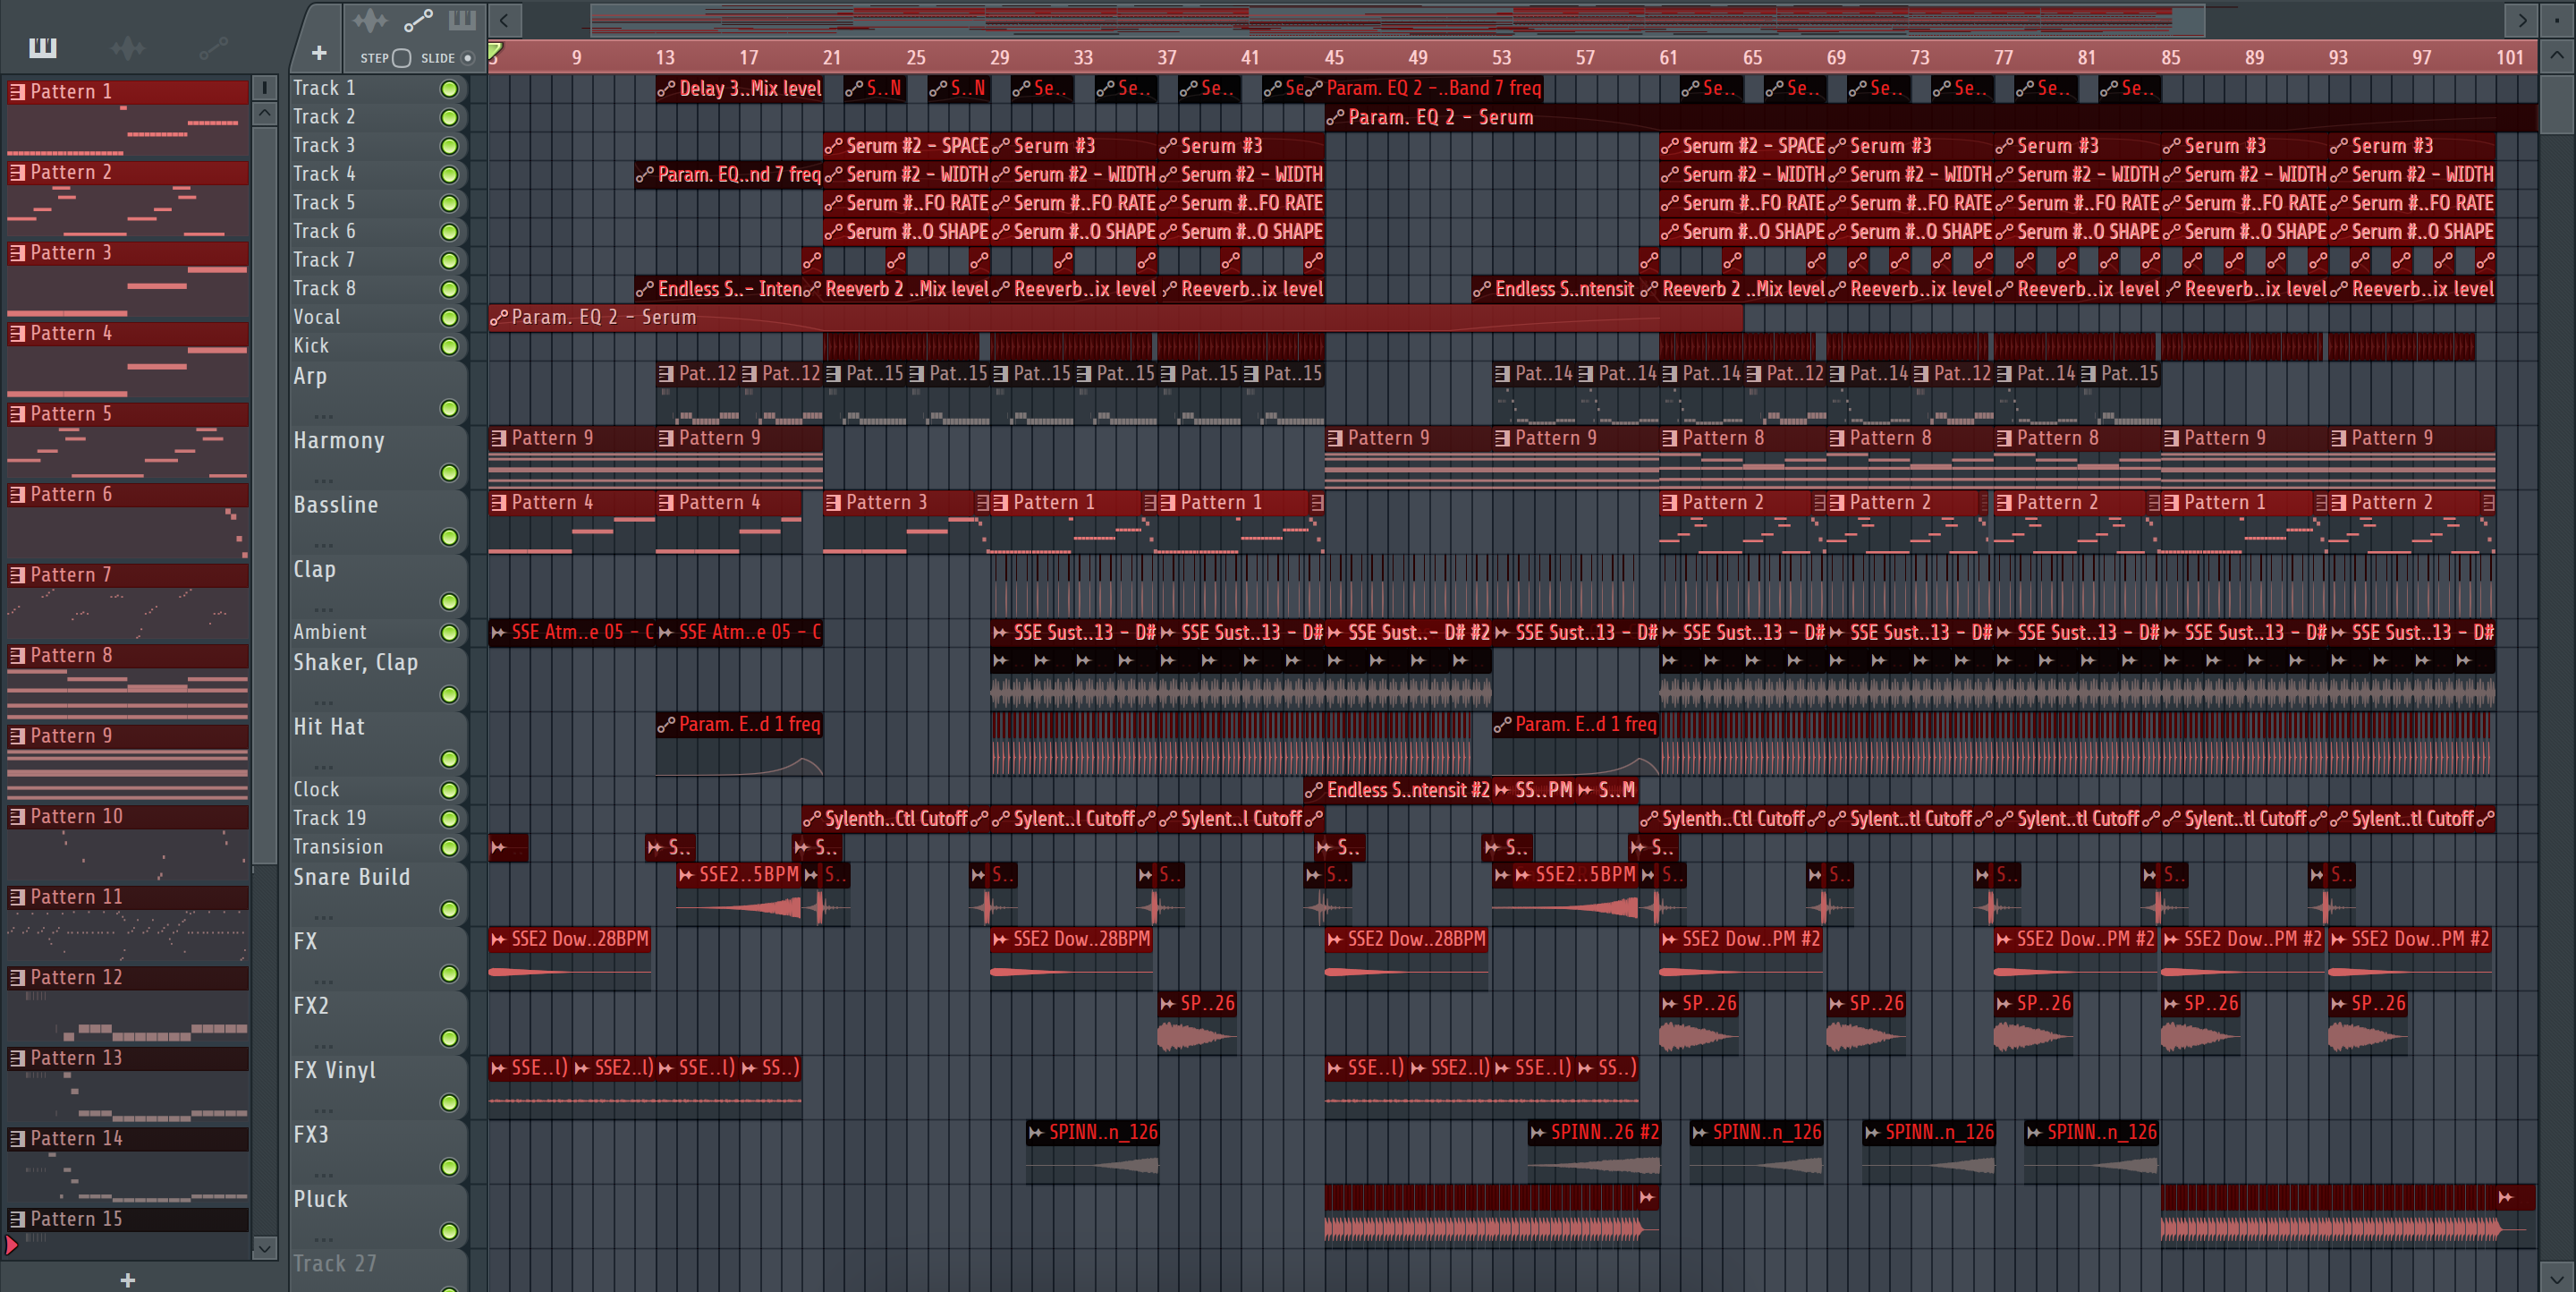Image resolution: width=2576 pixels, height=1292 pixels.
Task: Mute the Bassline track
Action: click(x=449, y=537)
